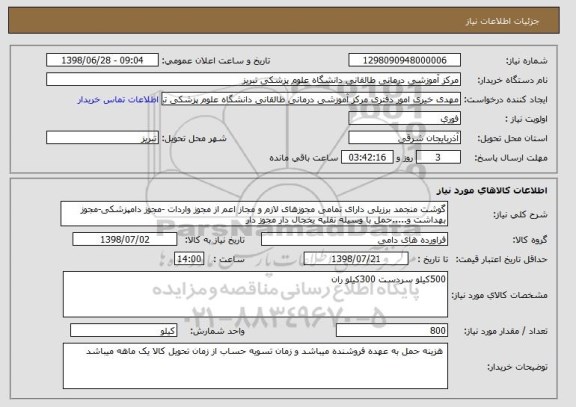This screenshot has height=407, width=576.
Task: Click the استان محل تحویل field آذربایجان شرقی
Action: (404, 138)
